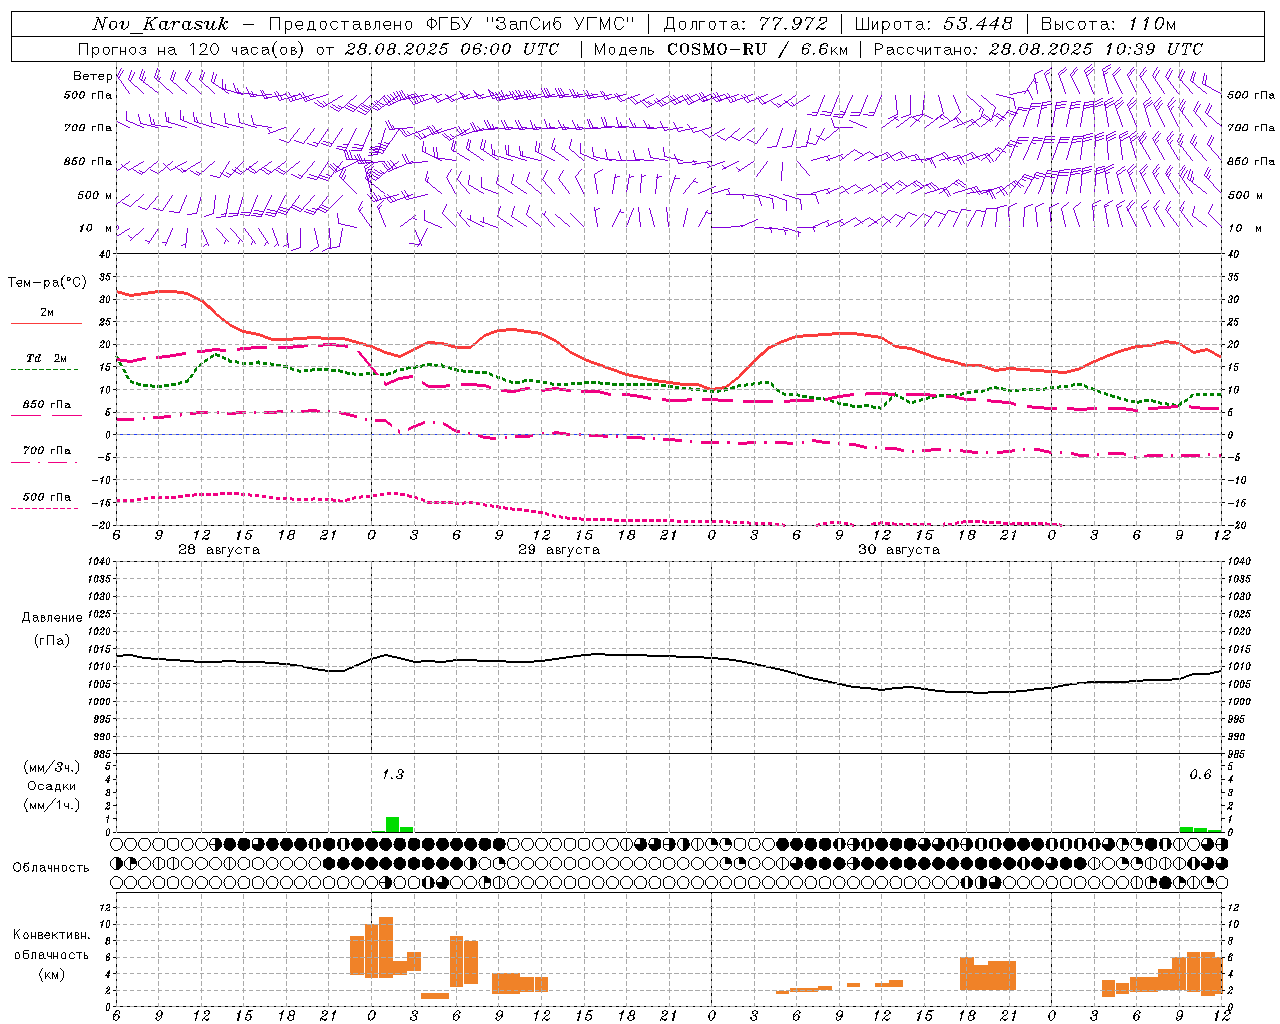Viewport: 1280px width, 1024px height.
Task: Click the '500 гПа' temperature legend entry
Action: (x=46, y=497)
